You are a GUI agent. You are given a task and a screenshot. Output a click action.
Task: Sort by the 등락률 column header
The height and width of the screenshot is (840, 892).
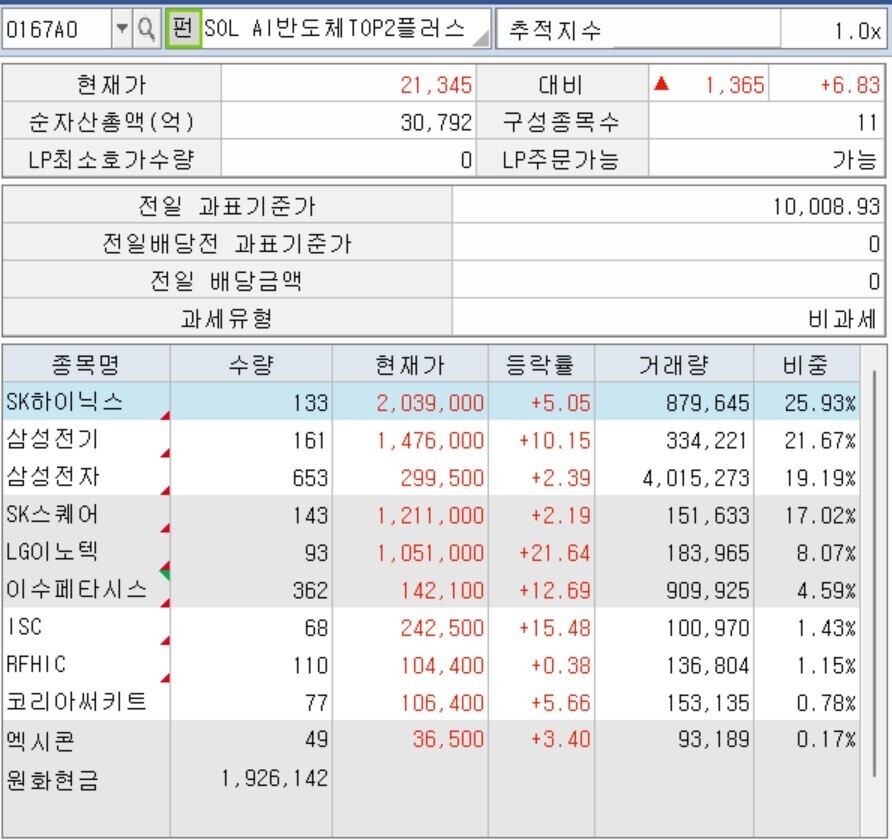click(x=541, y=364)
